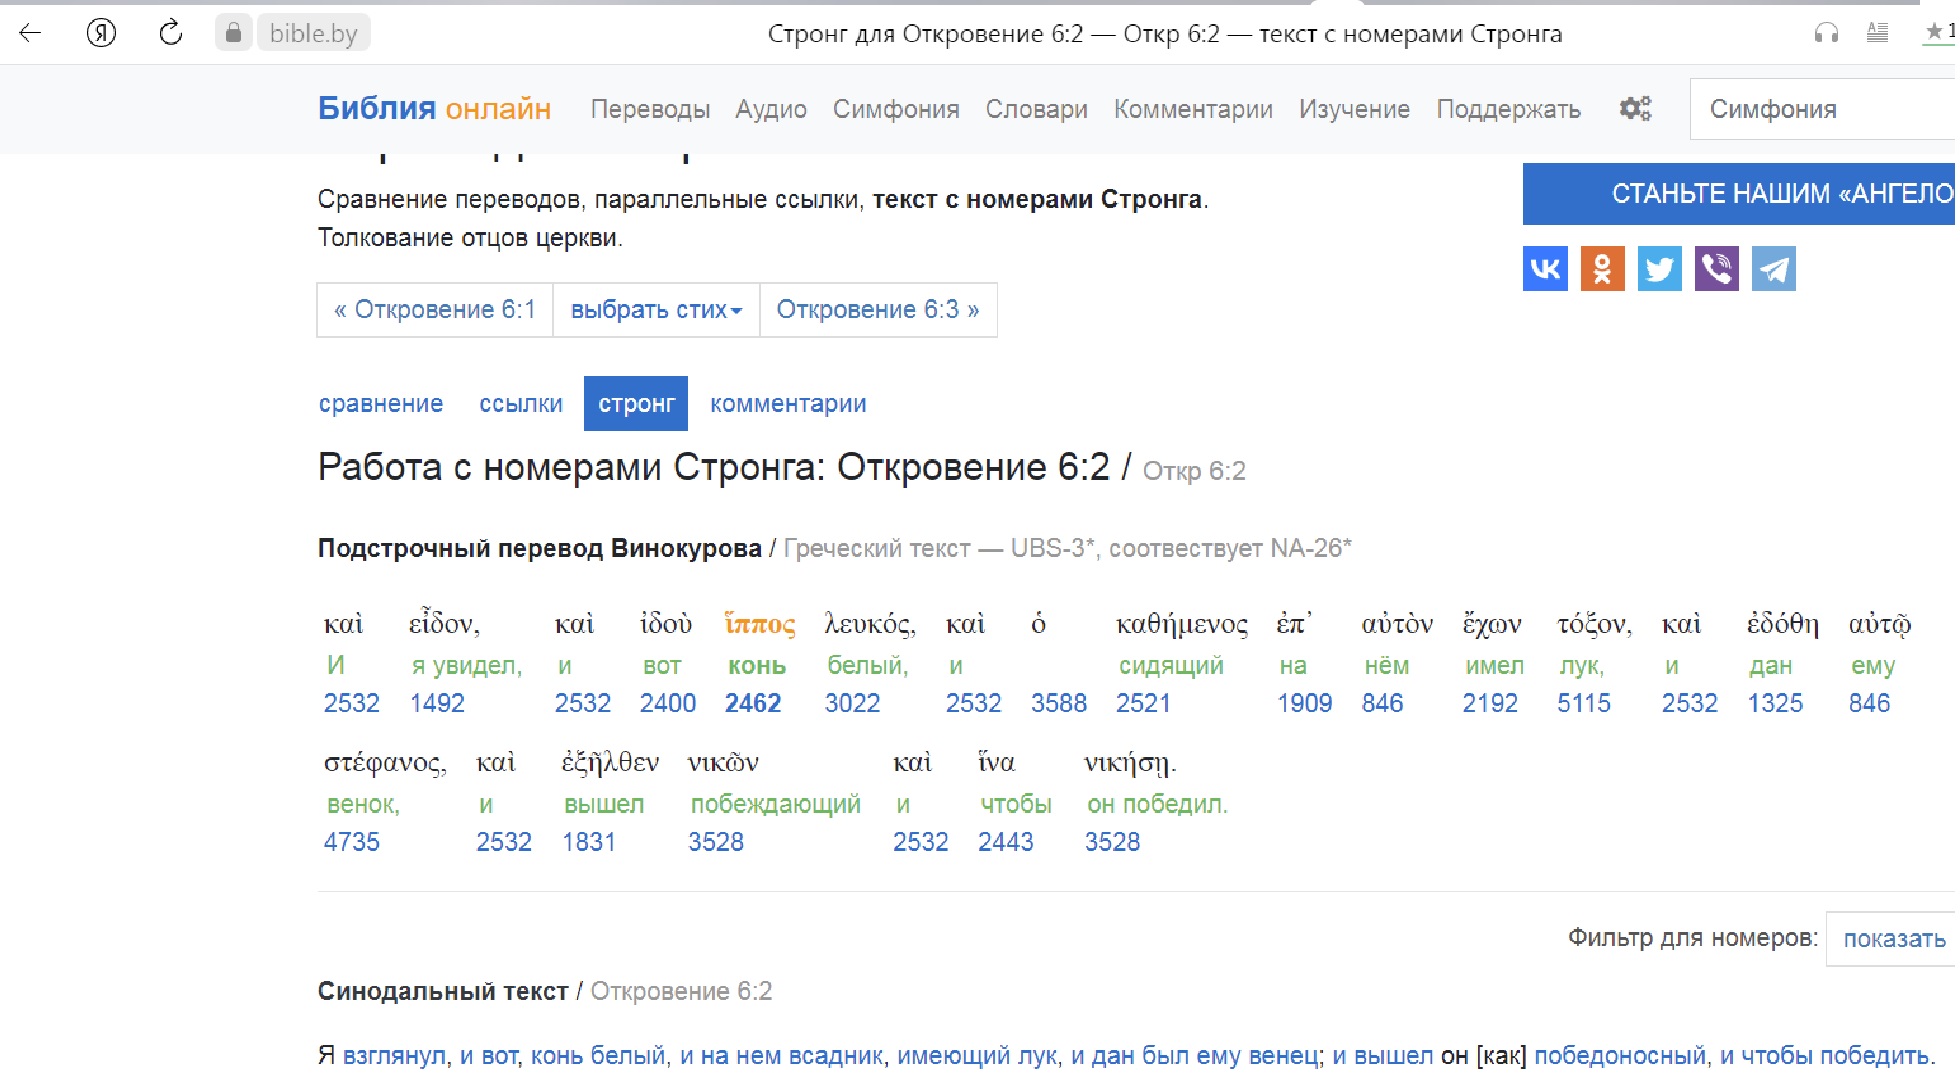Share the page via Twitter icon
The image size is (1960, 1092).
pos(1659,269)
